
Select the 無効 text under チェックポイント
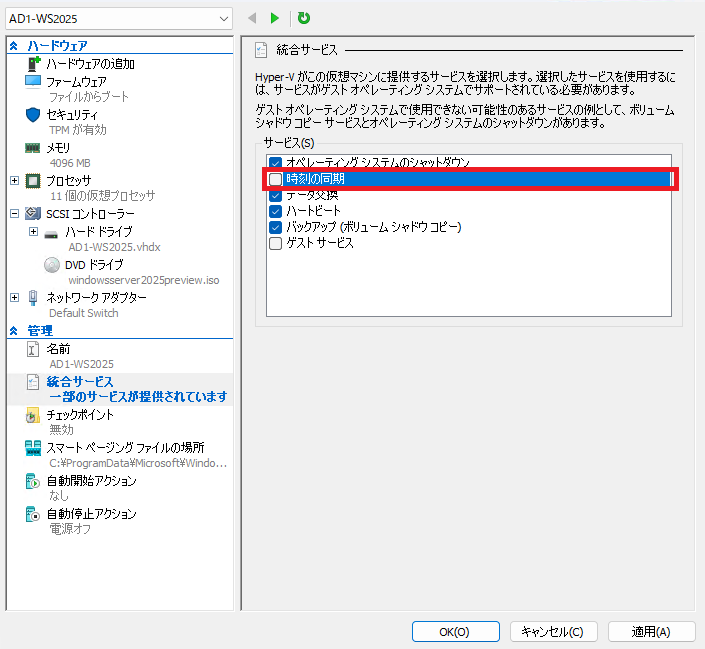[x=61, y=430]
